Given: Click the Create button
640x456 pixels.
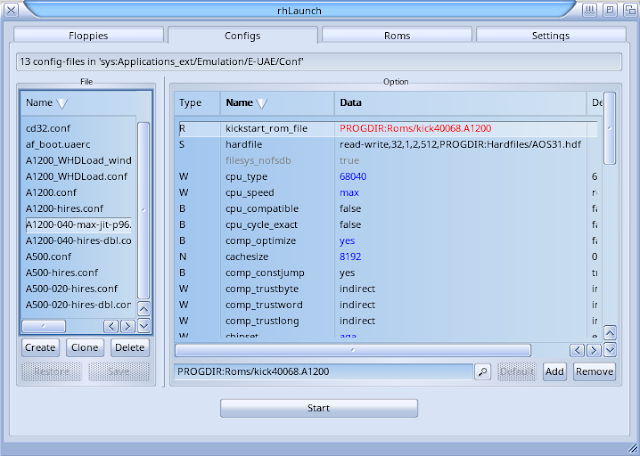Looking at the screenshot, I should pos(40,347).
